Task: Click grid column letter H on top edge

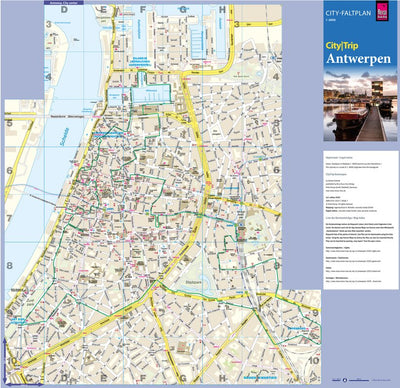Action: coord(222,9)
